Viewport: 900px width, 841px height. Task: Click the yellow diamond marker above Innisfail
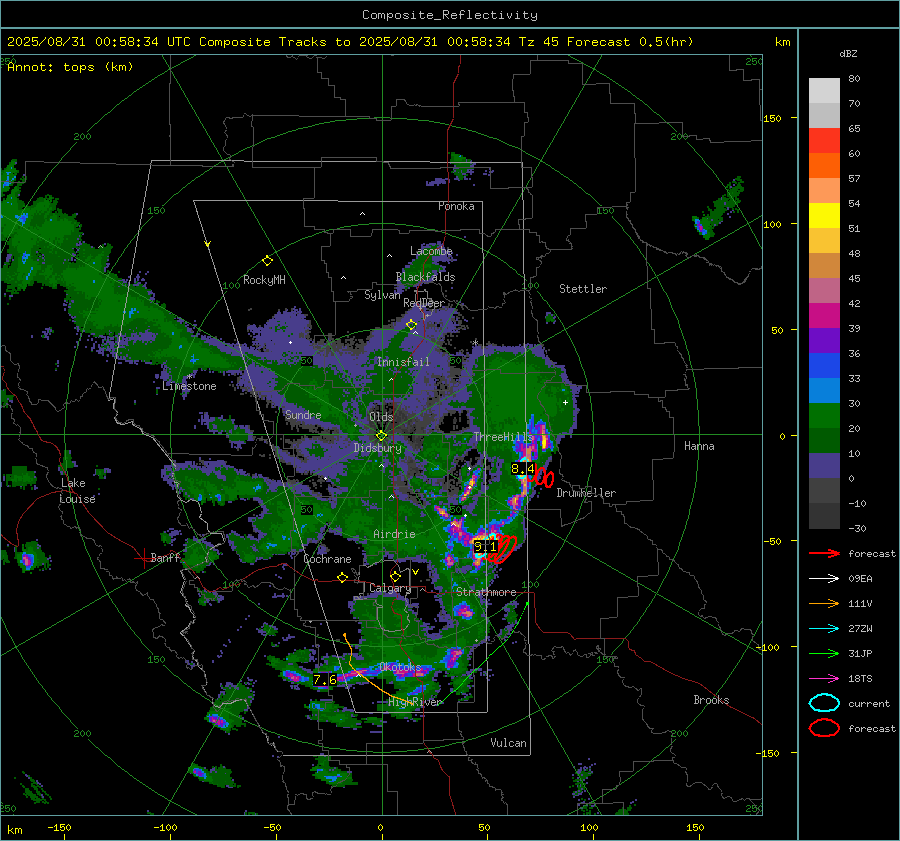coord(411,325)
